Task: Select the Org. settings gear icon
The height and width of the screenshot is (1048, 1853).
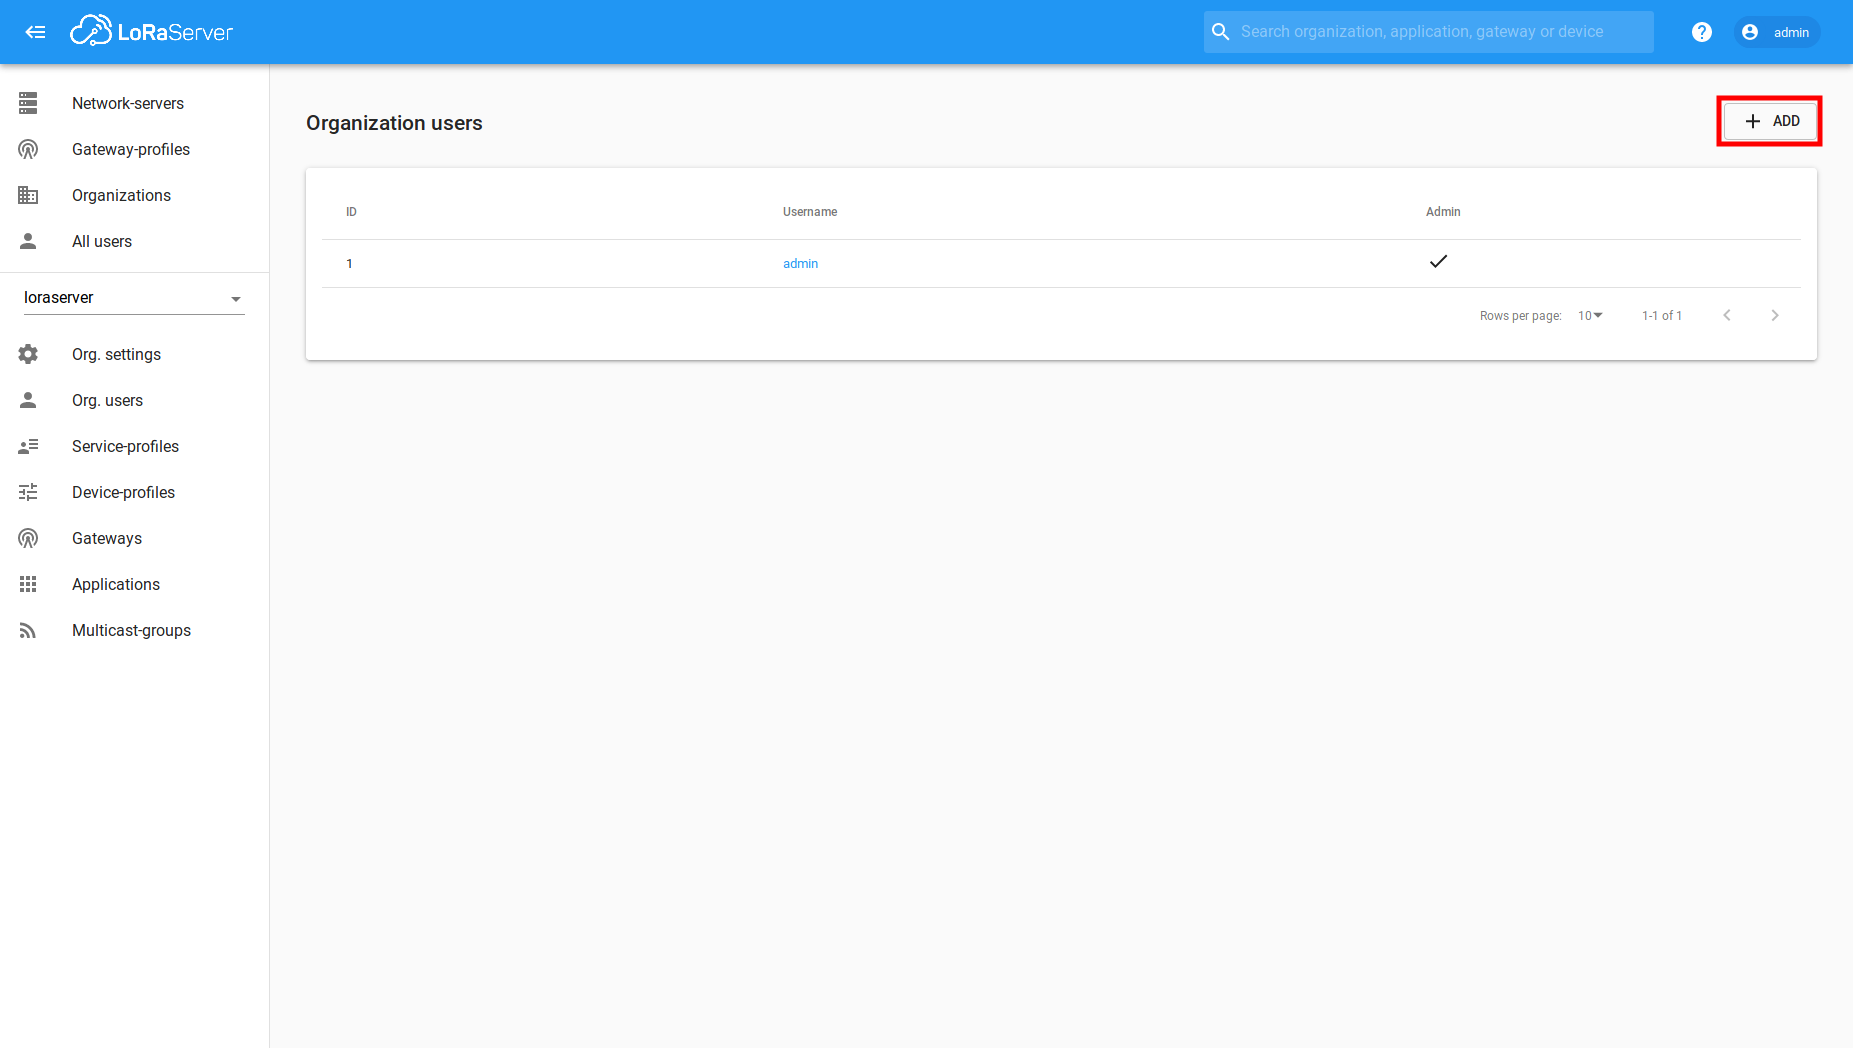Action: (x=27, y=354)
